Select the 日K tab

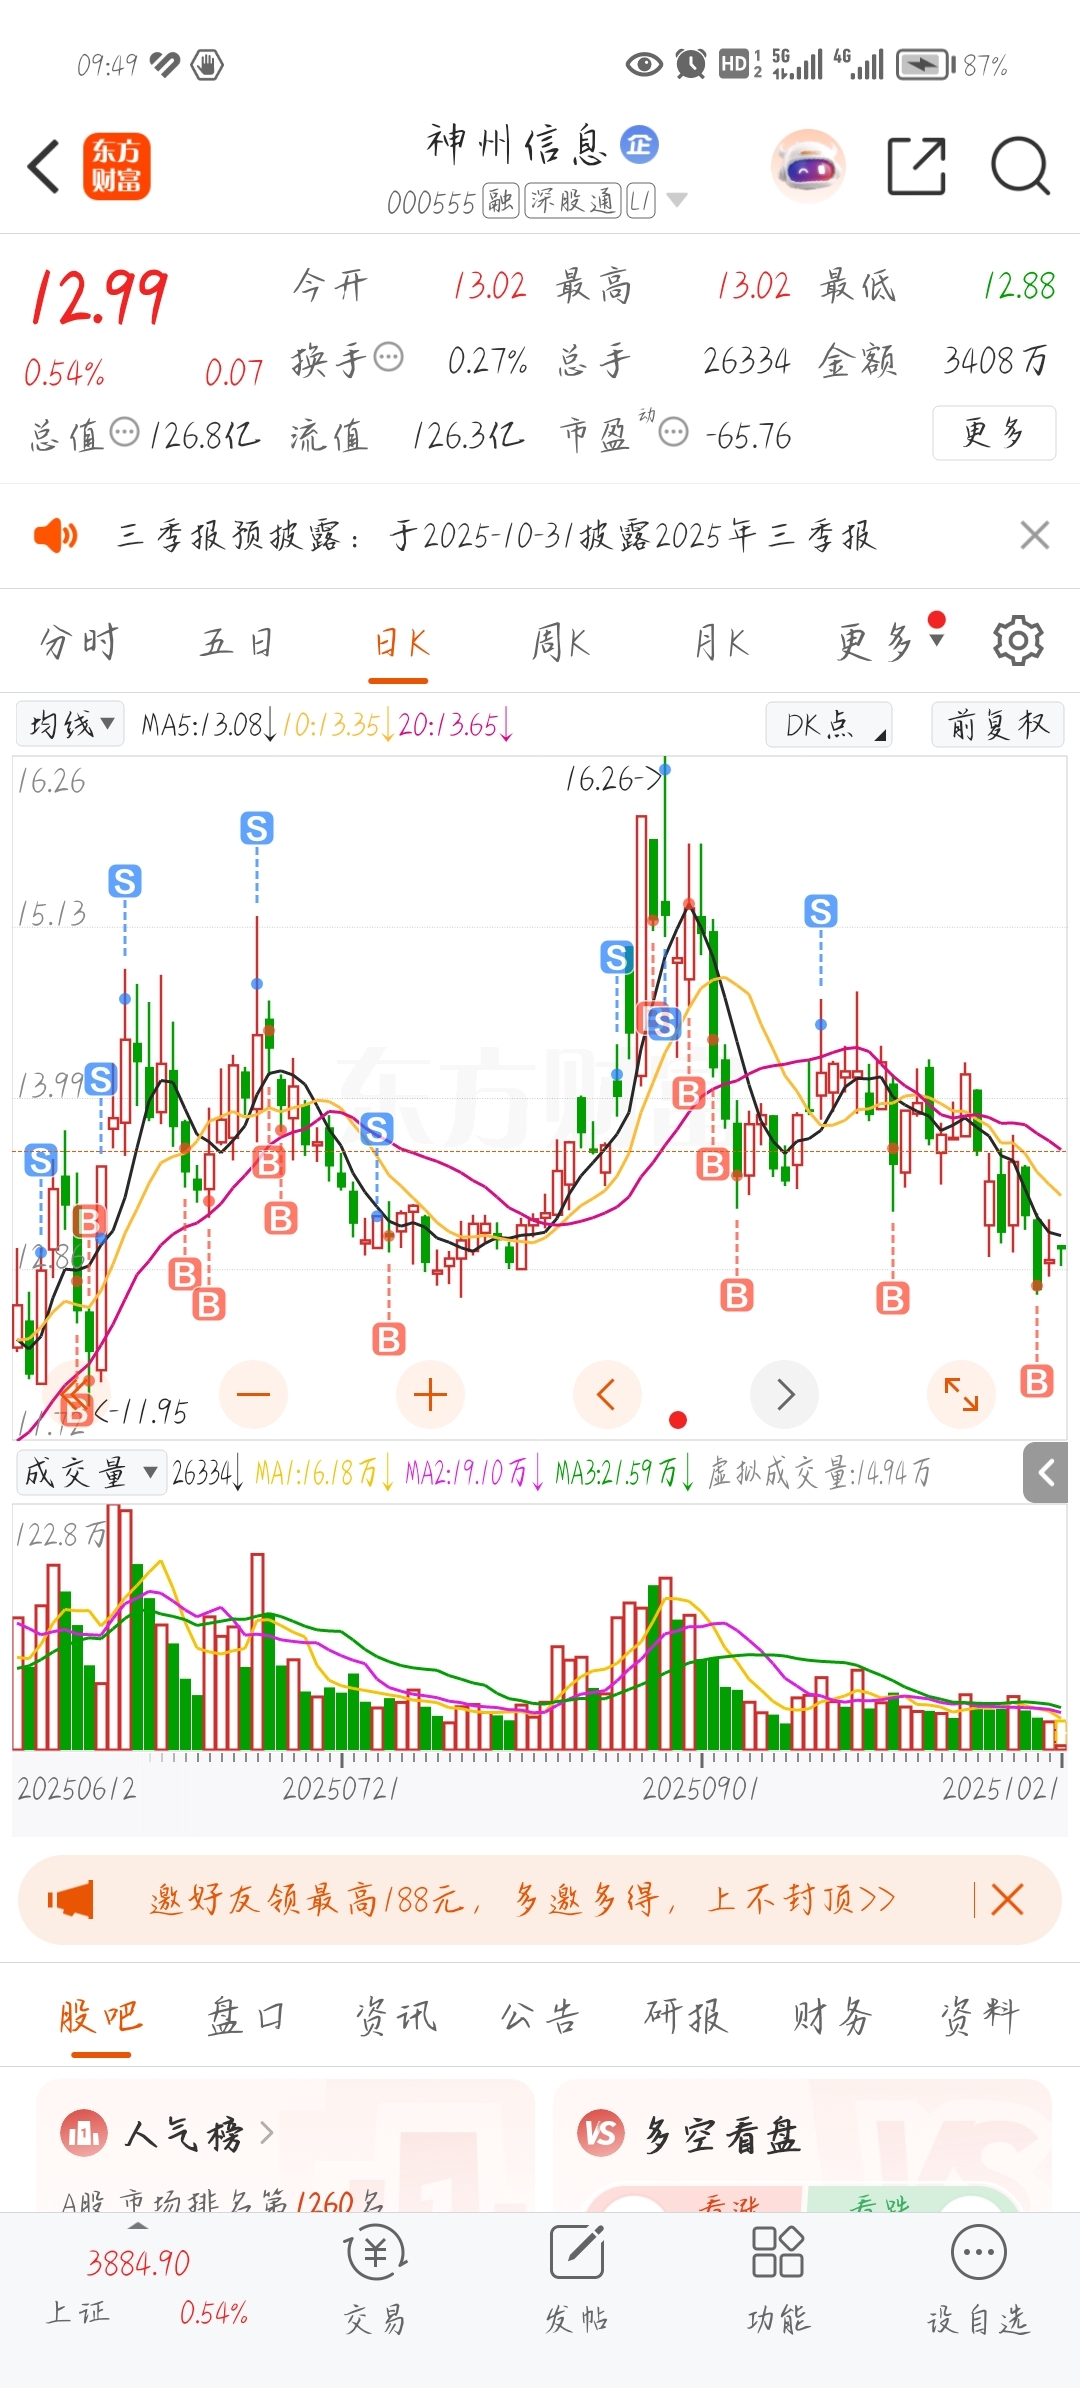[x=400, y=641]
